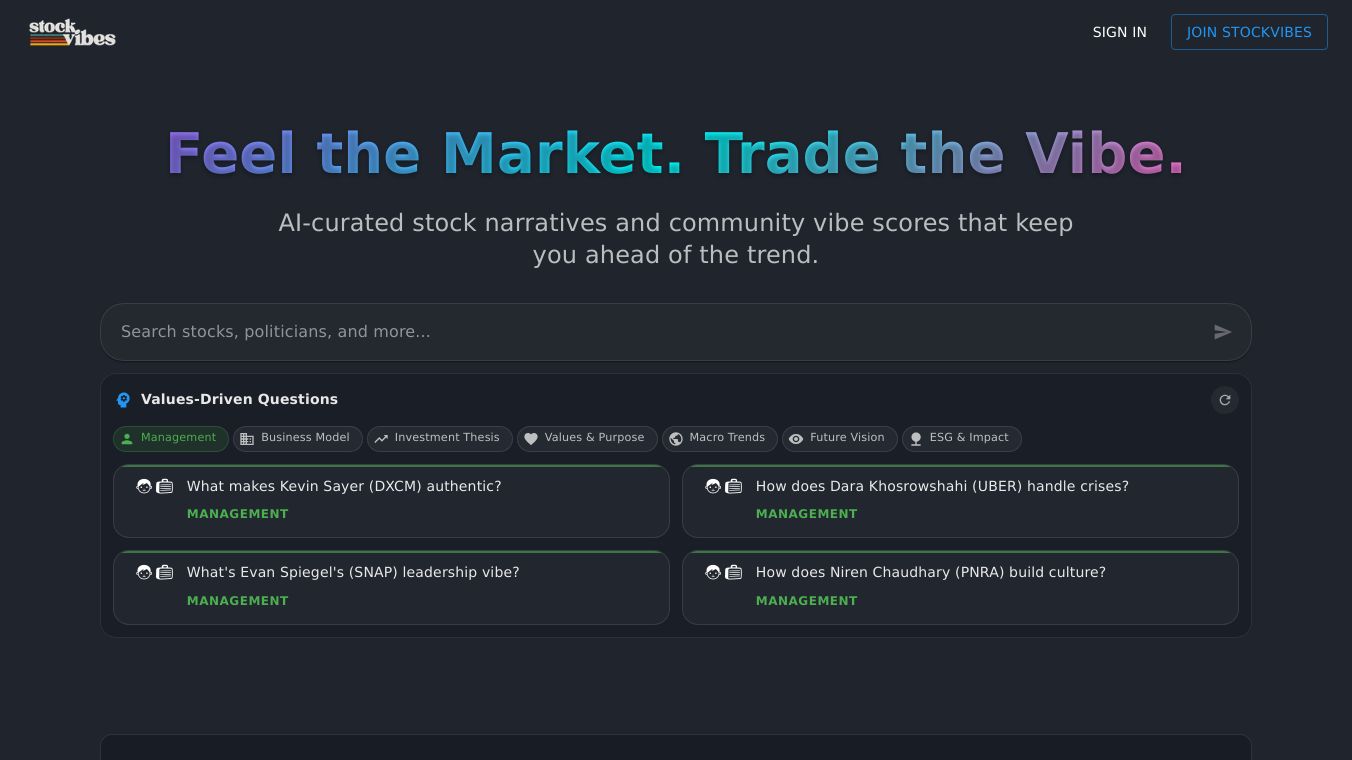Choose the Future Vision category chip
The height and width of the screenshot is (760, 1352).
840,438
